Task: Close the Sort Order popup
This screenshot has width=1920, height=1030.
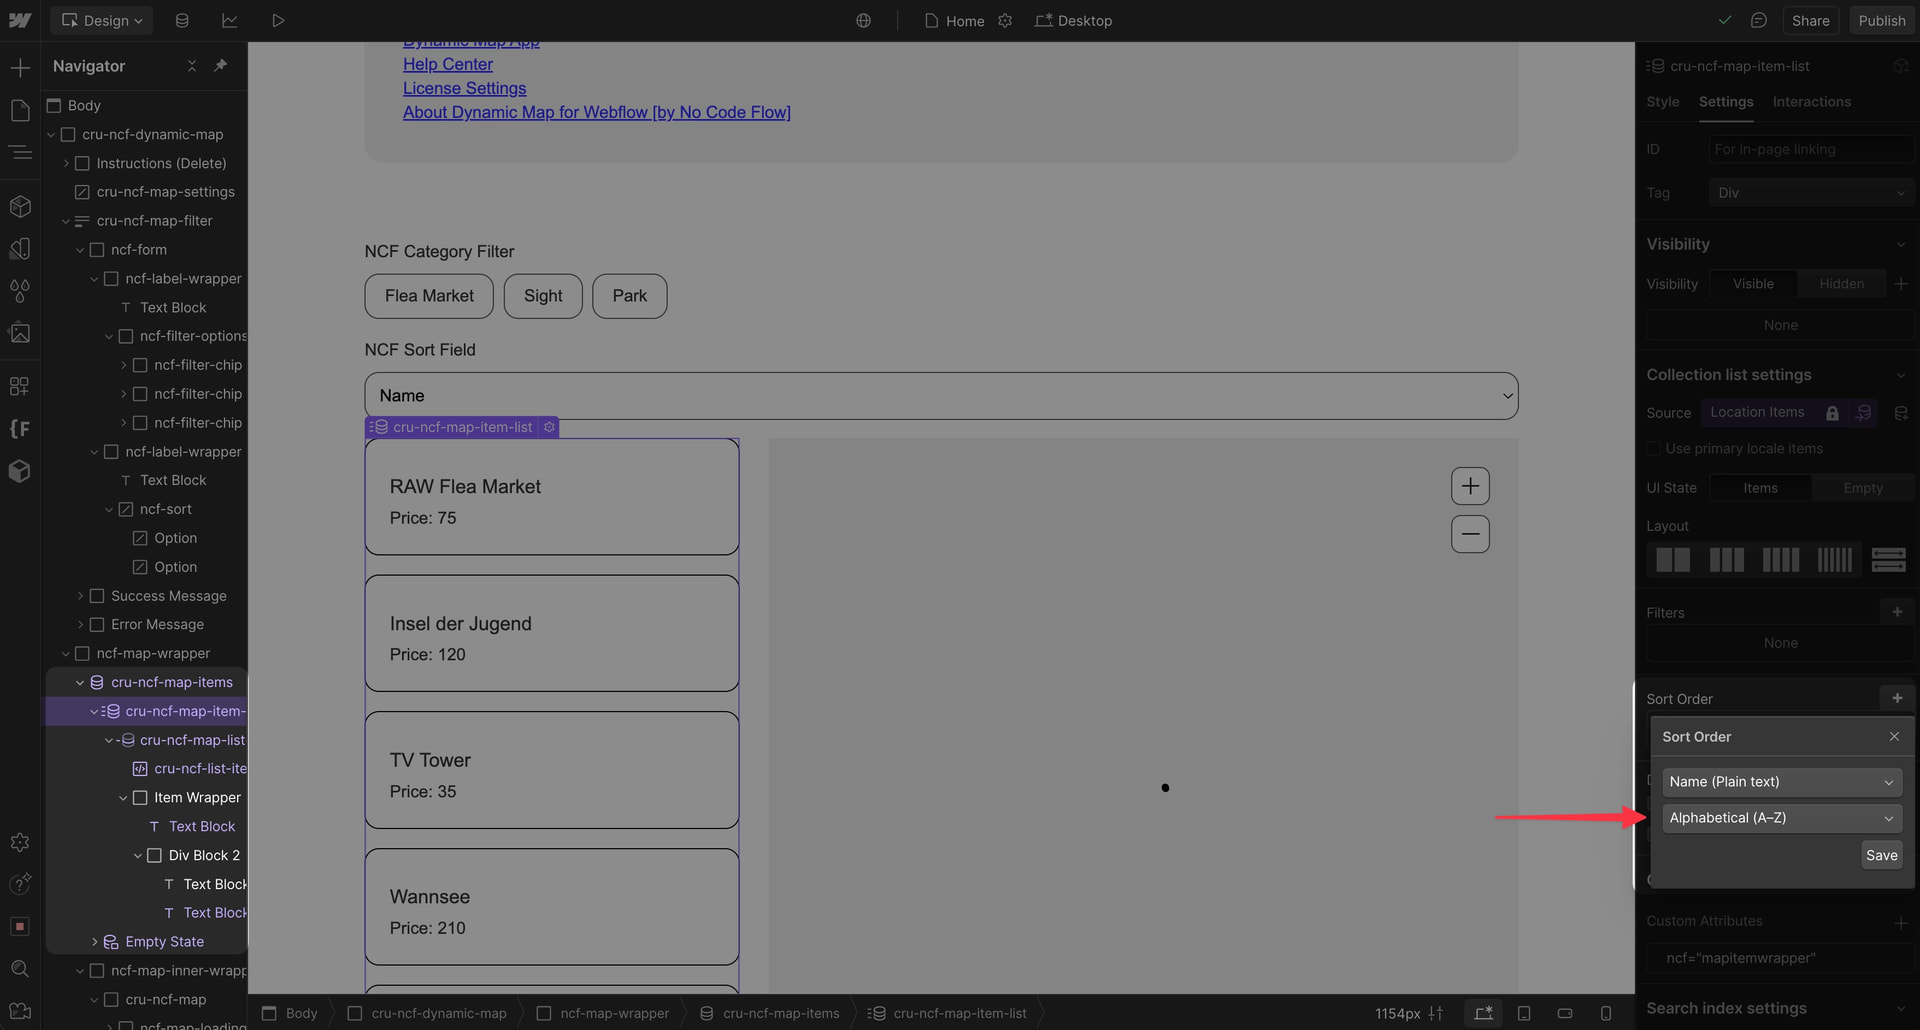Action: [1894, 736]
